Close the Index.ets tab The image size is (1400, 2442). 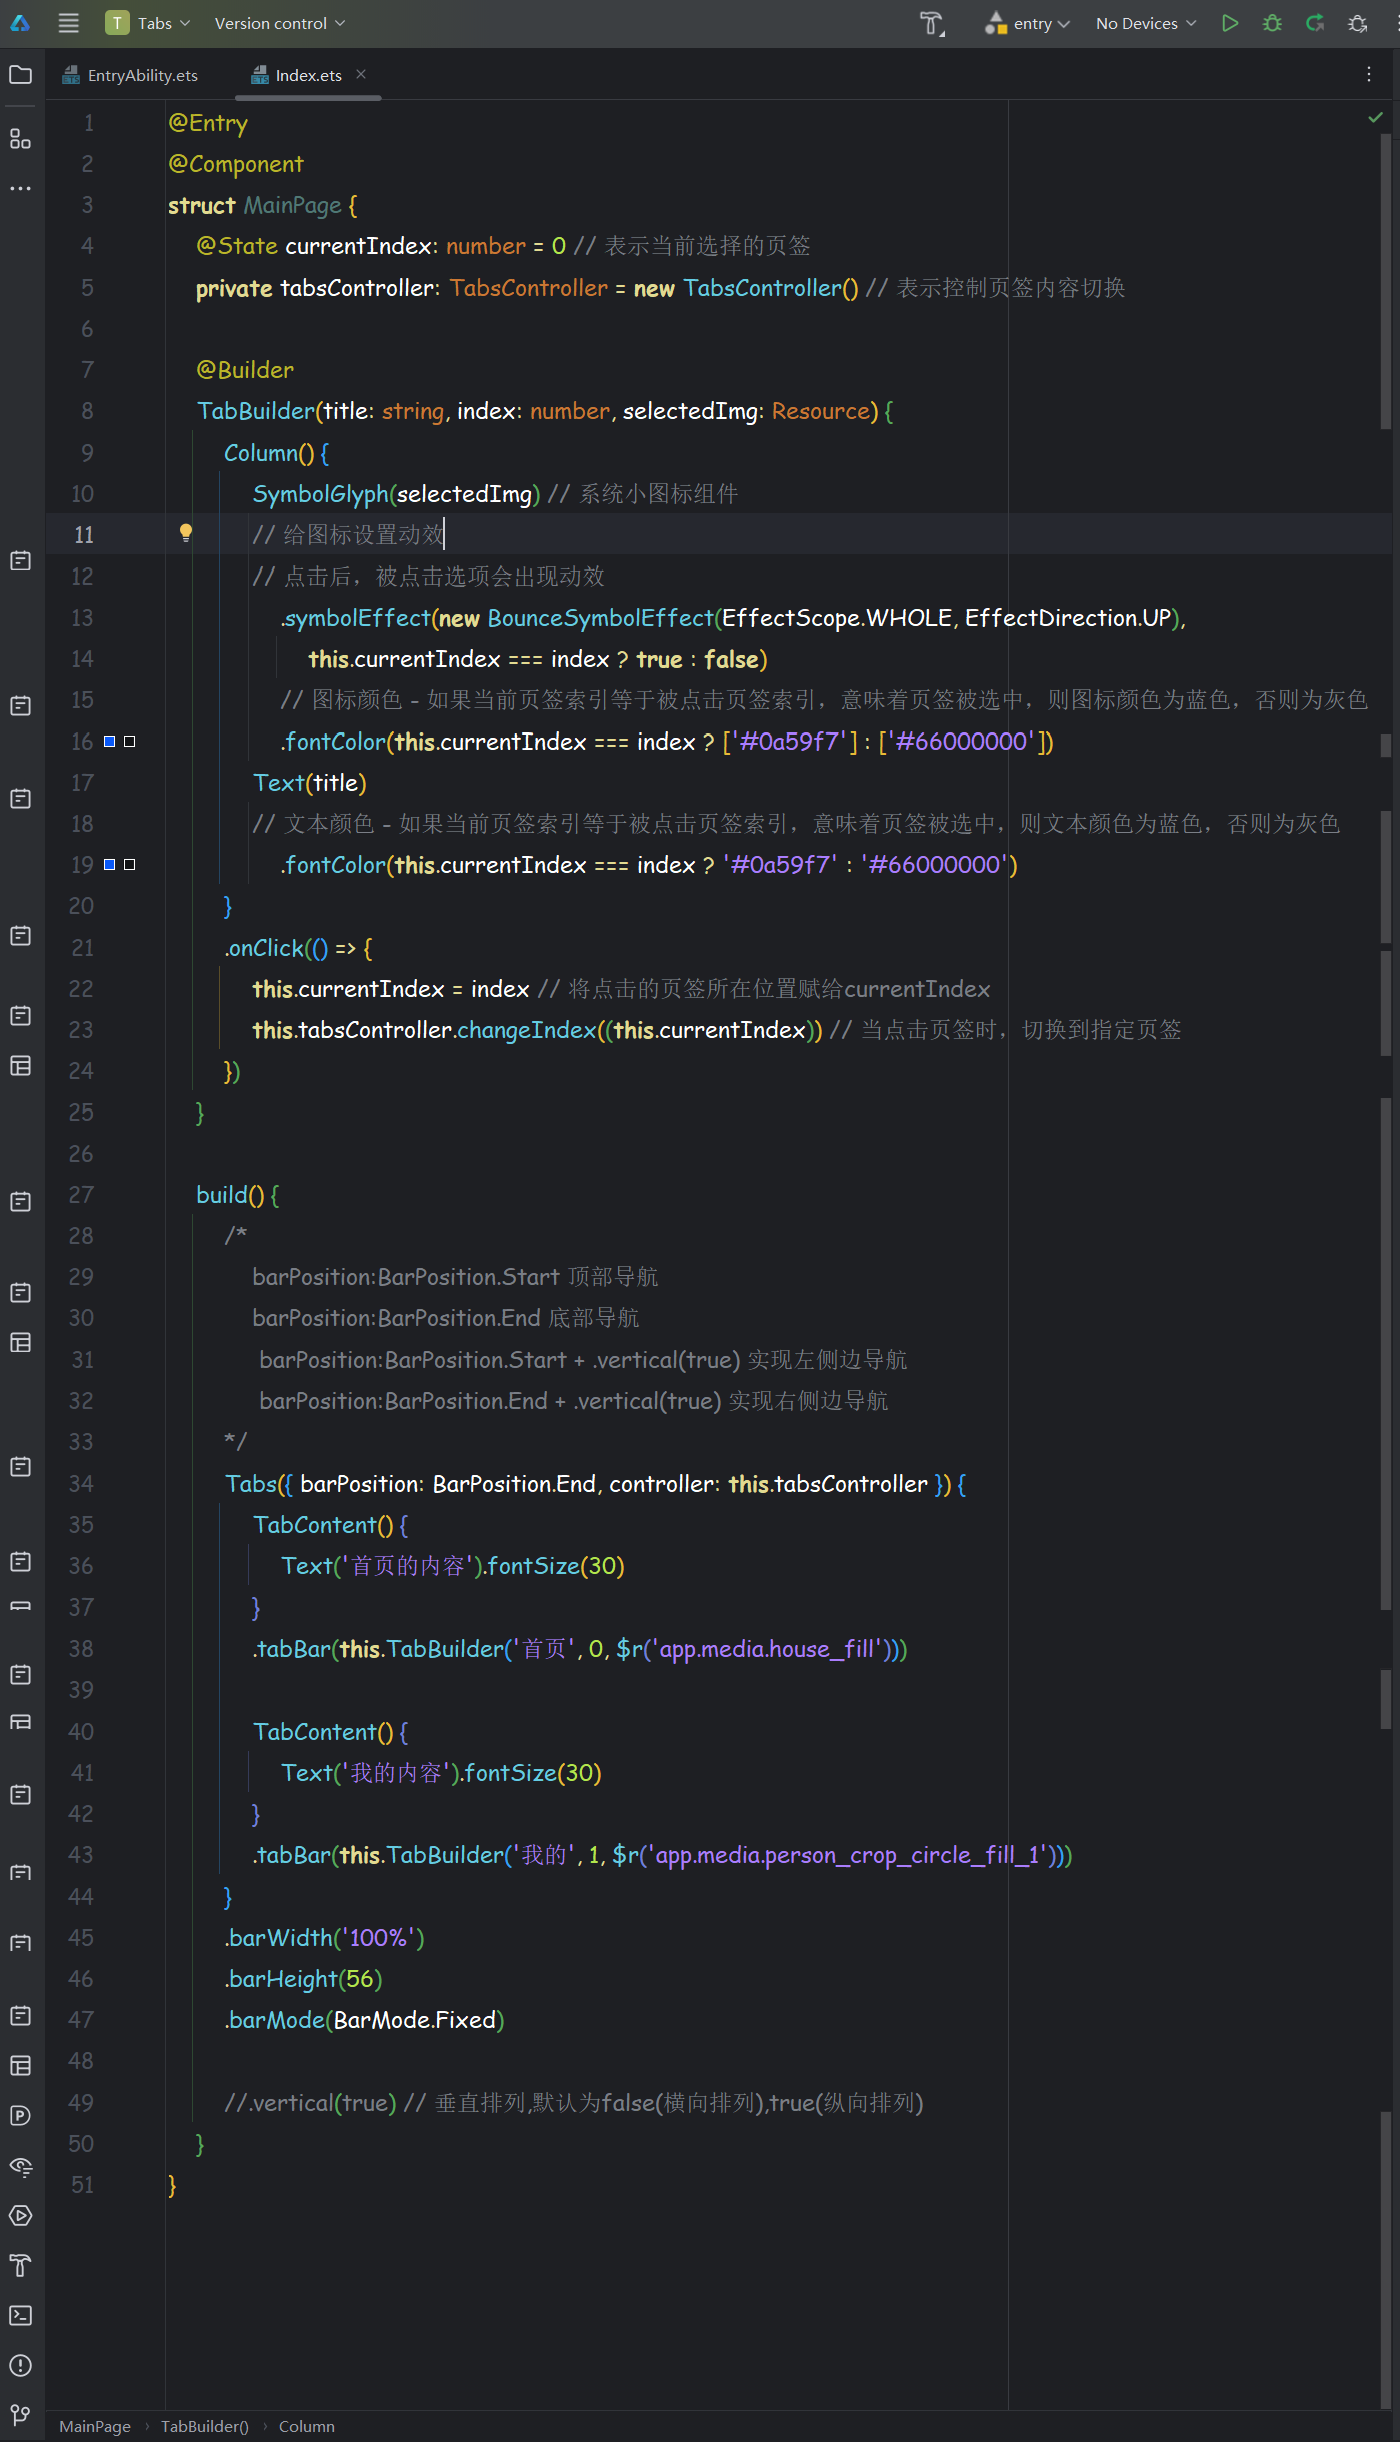(361, 74)
